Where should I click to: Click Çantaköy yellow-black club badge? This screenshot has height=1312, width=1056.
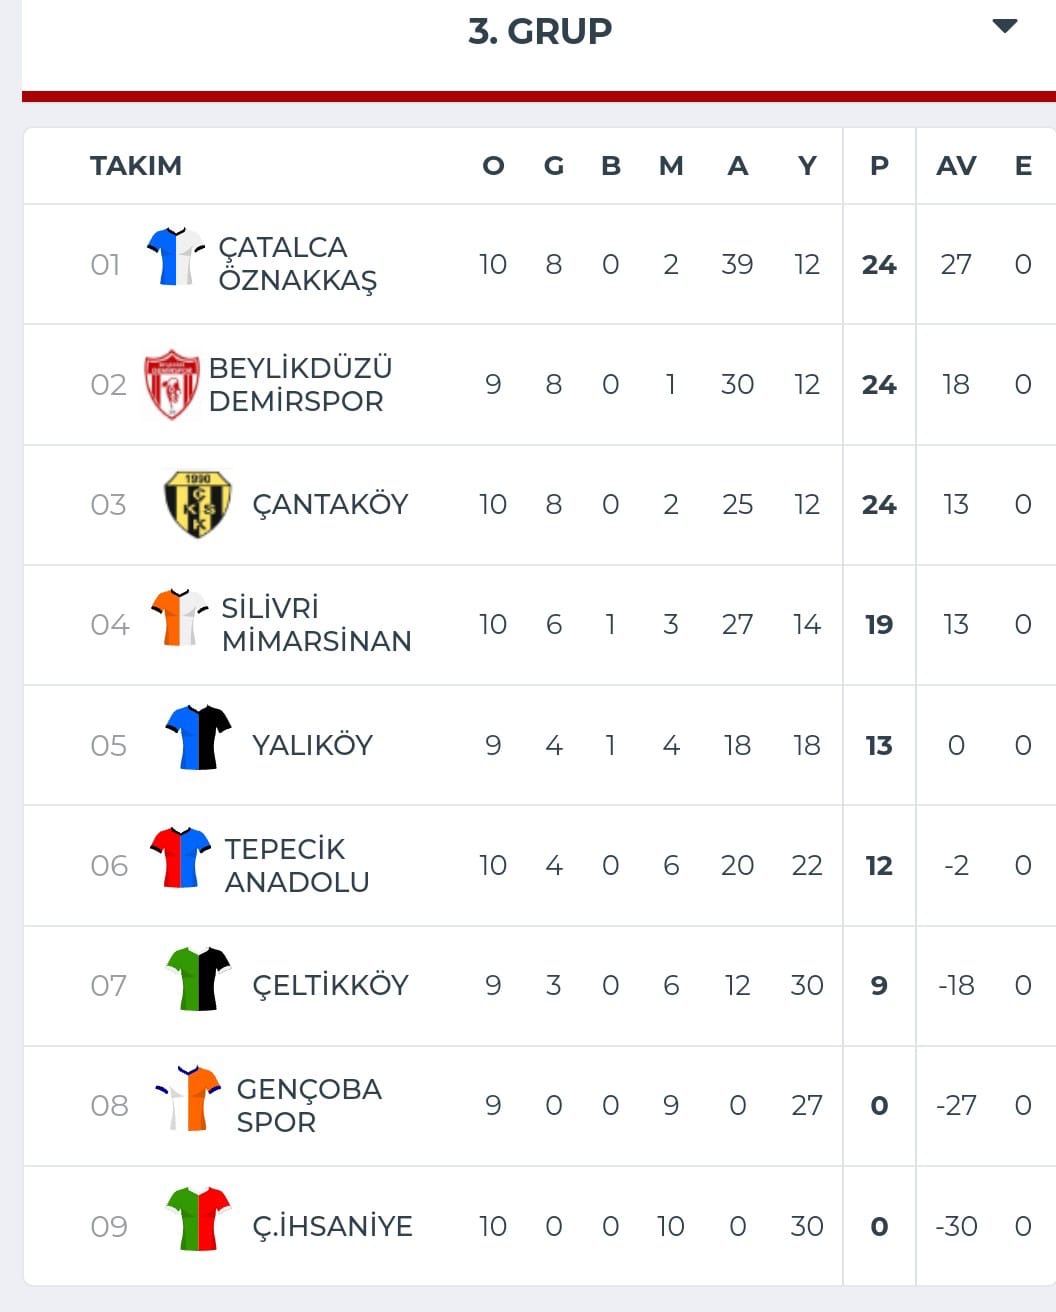(x=198, y=504)
